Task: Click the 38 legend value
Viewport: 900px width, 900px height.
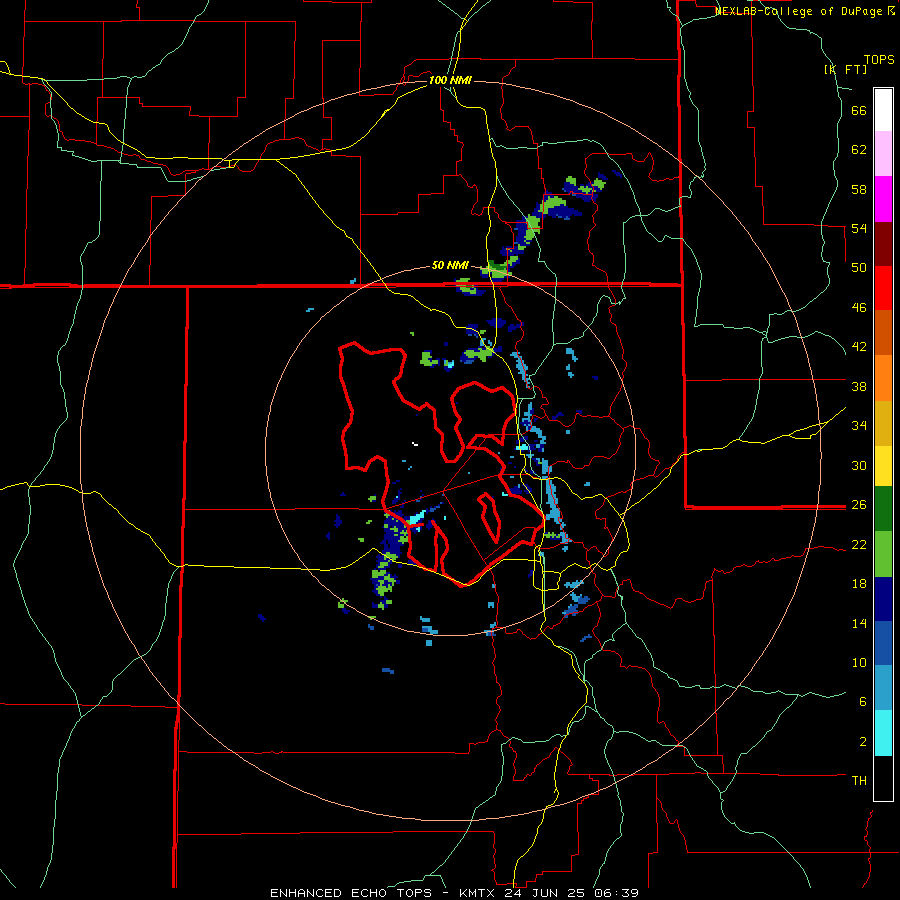Action: 859,386
